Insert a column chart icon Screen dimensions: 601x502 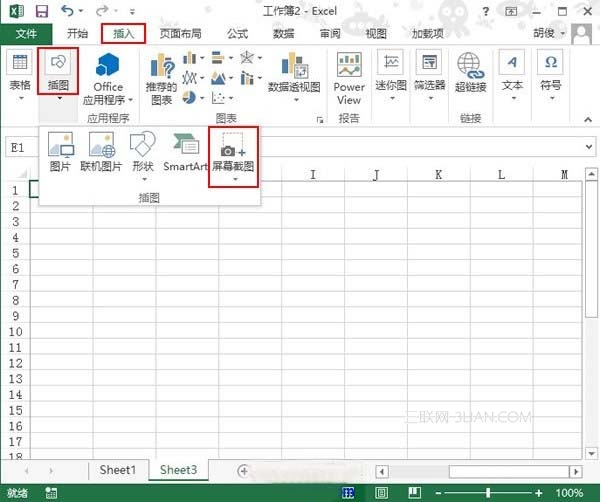(190, 58)
